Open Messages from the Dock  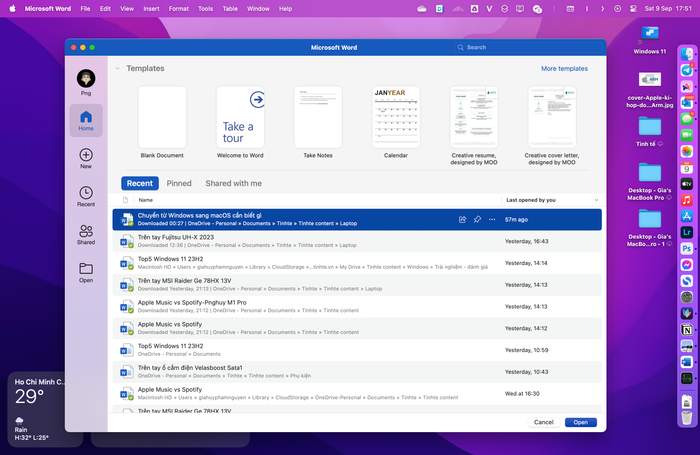point(687,119)
